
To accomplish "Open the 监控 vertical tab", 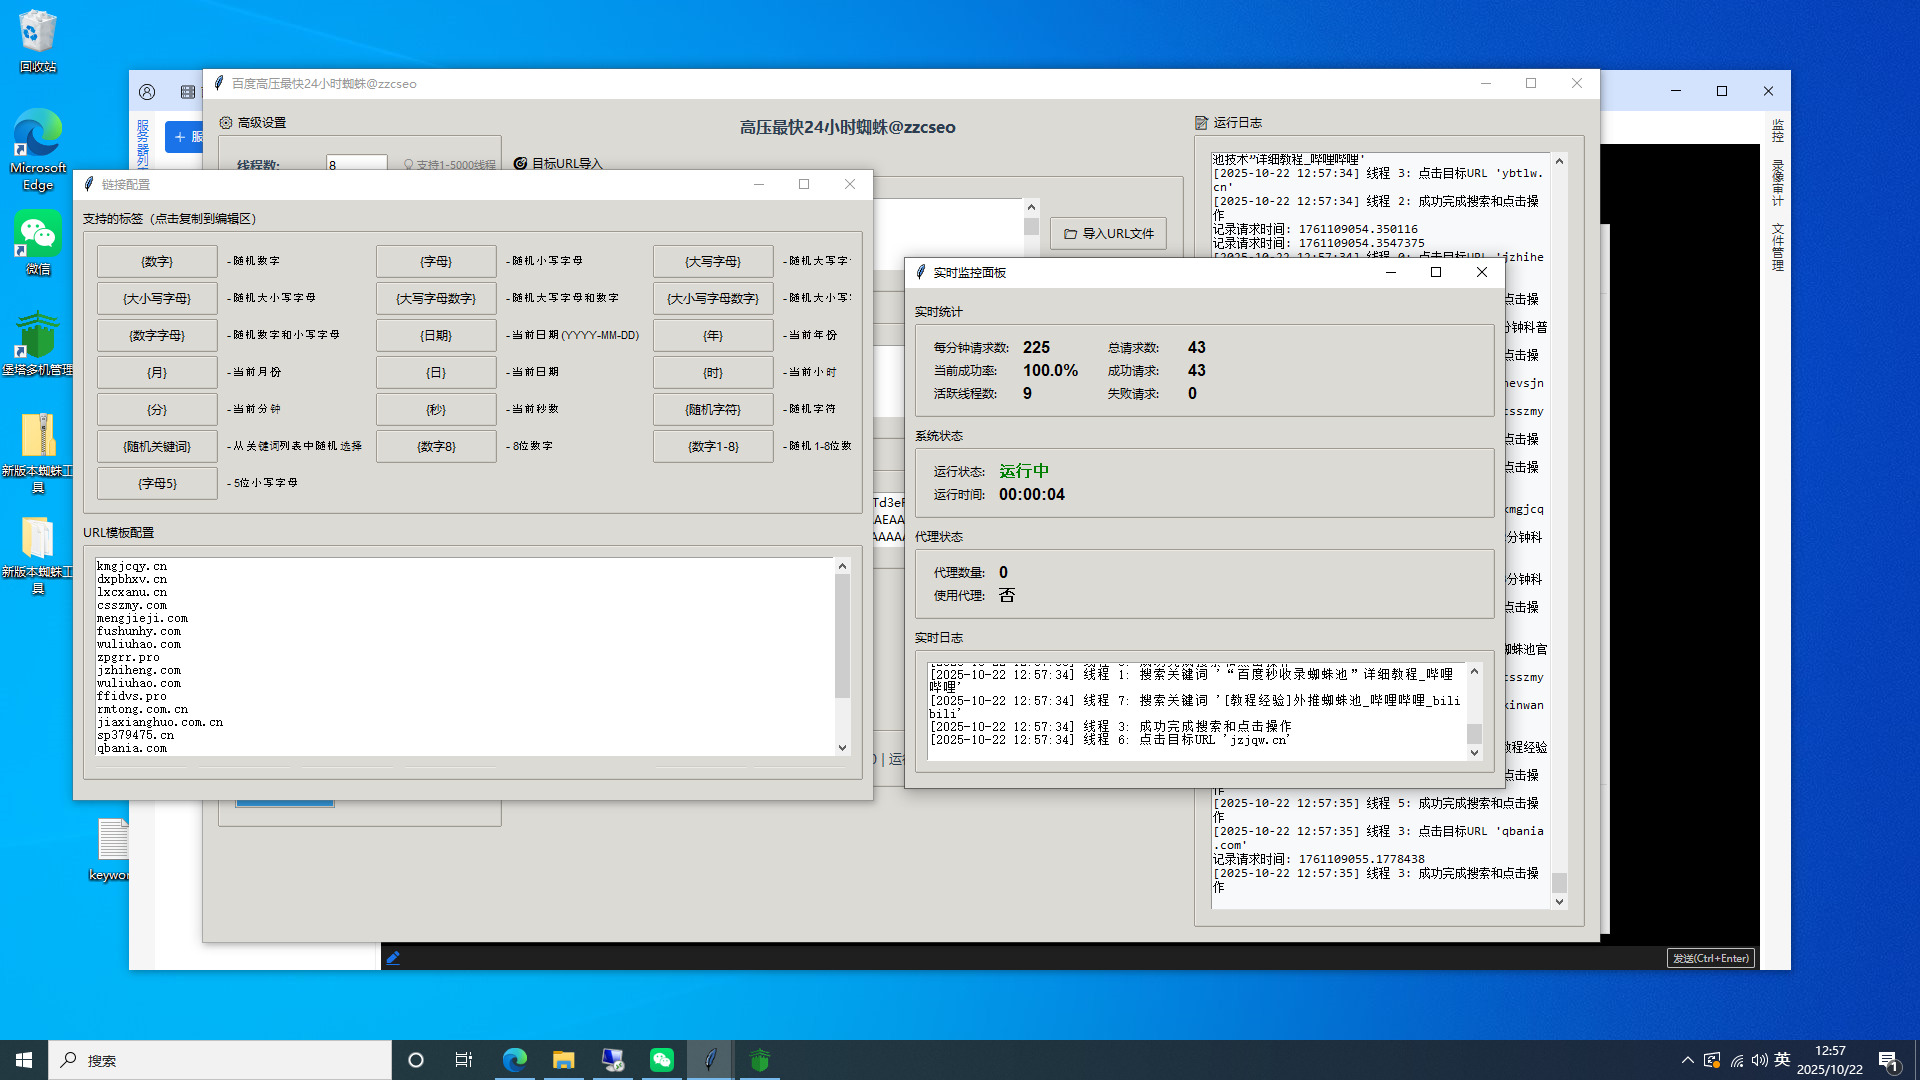I will coord(1778,130).
